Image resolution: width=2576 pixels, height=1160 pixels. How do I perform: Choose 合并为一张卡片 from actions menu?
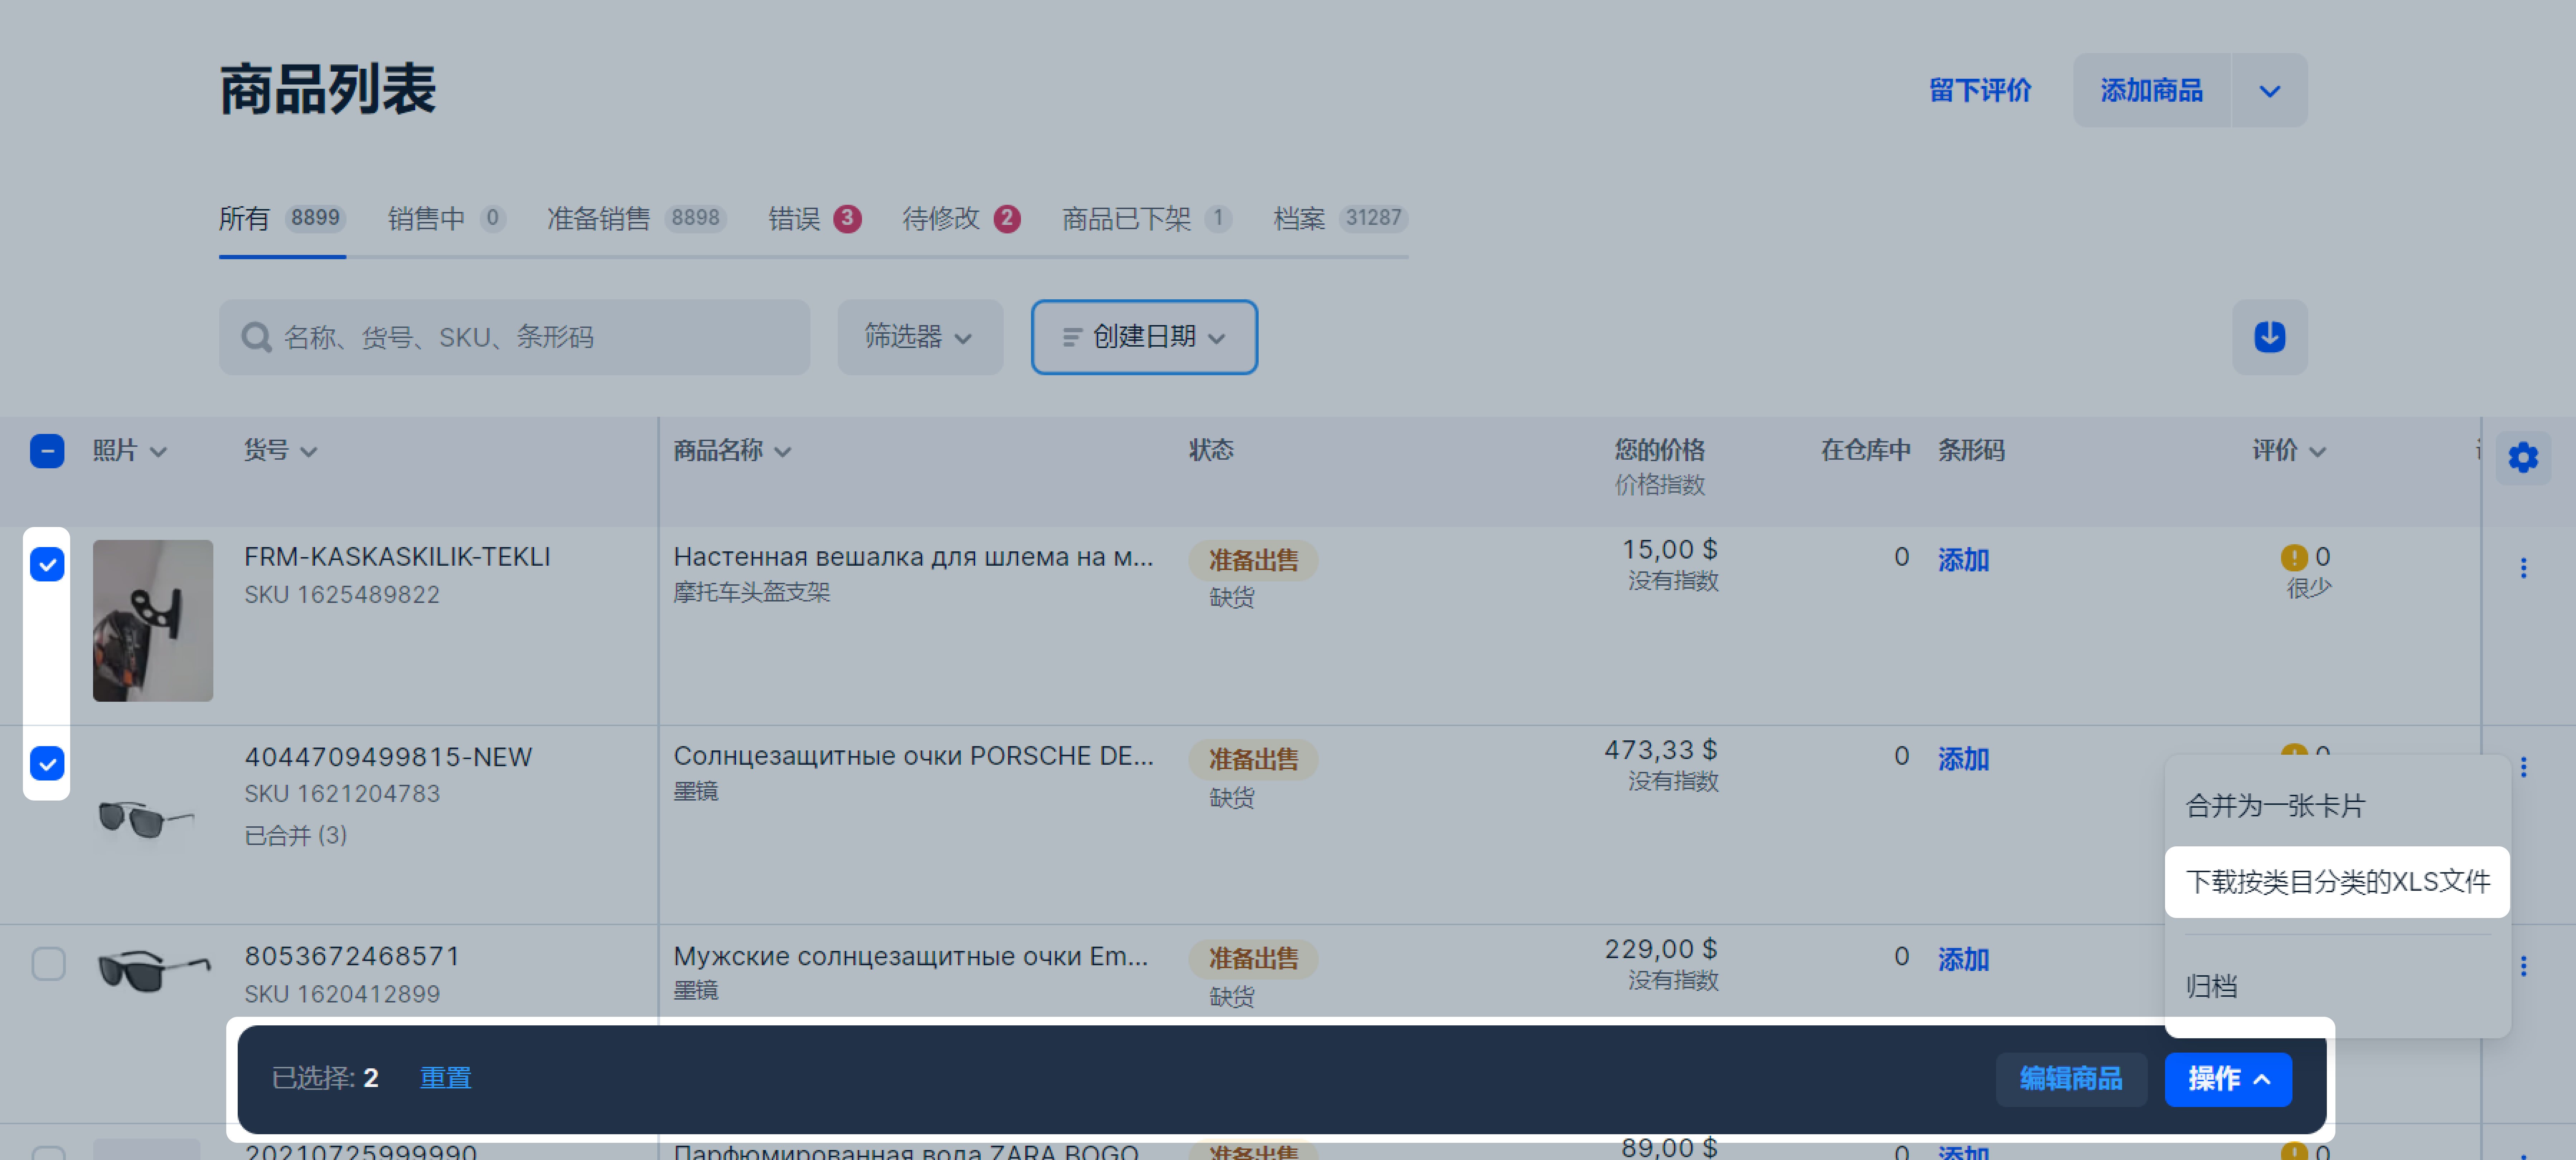[2336, 806]
